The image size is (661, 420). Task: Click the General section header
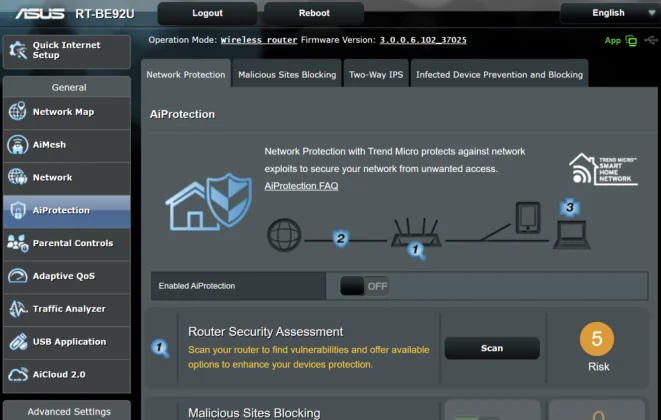pyautogui.click(x=67, y=87)
